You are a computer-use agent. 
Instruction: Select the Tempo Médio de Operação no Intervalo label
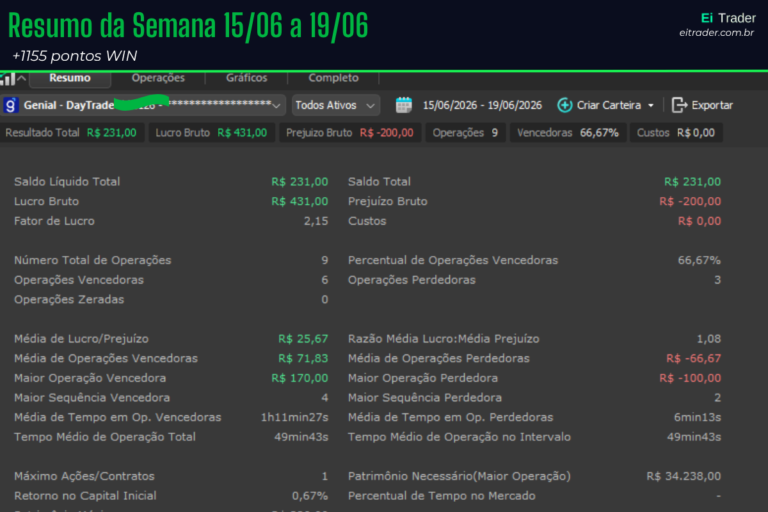pyautogui.click(x=459, y=437)
